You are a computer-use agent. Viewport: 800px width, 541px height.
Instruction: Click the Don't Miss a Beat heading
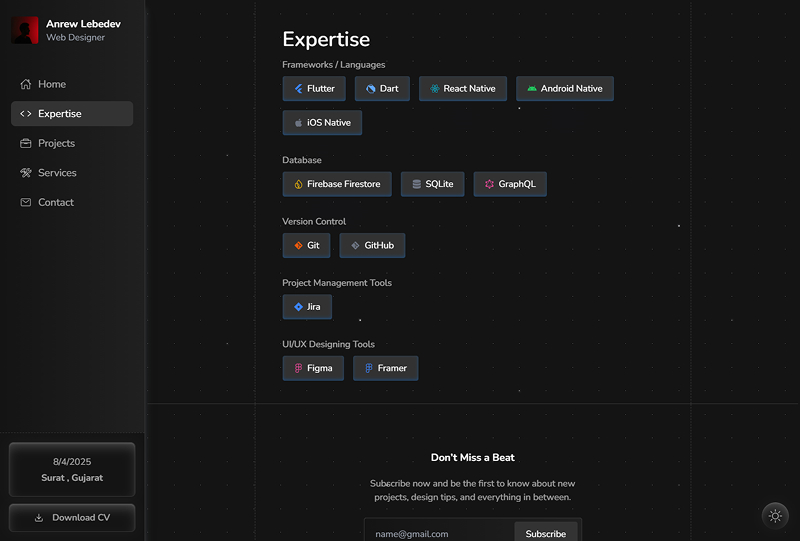pos(472,458)
